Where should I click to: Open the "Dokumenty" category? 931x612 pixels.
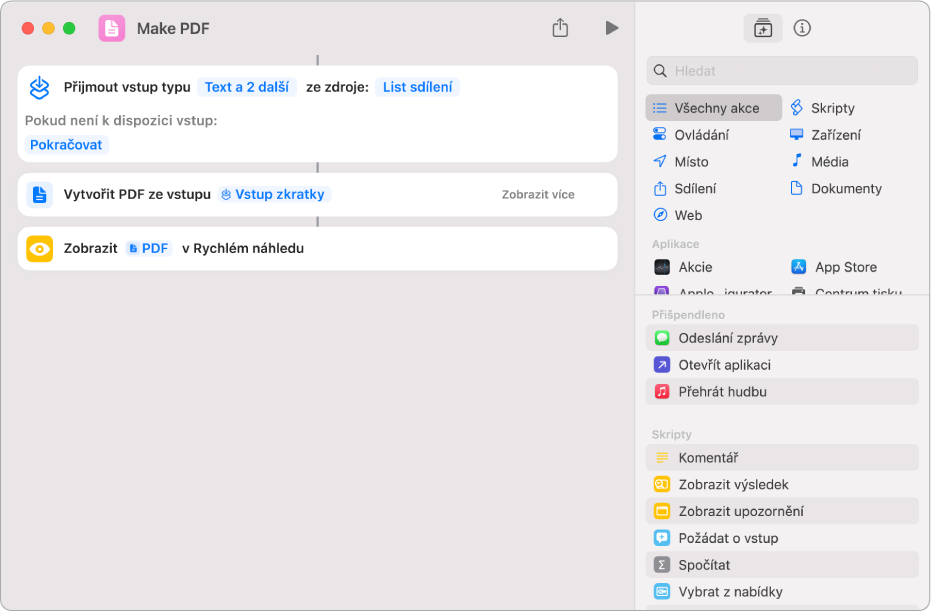(845, 188)
